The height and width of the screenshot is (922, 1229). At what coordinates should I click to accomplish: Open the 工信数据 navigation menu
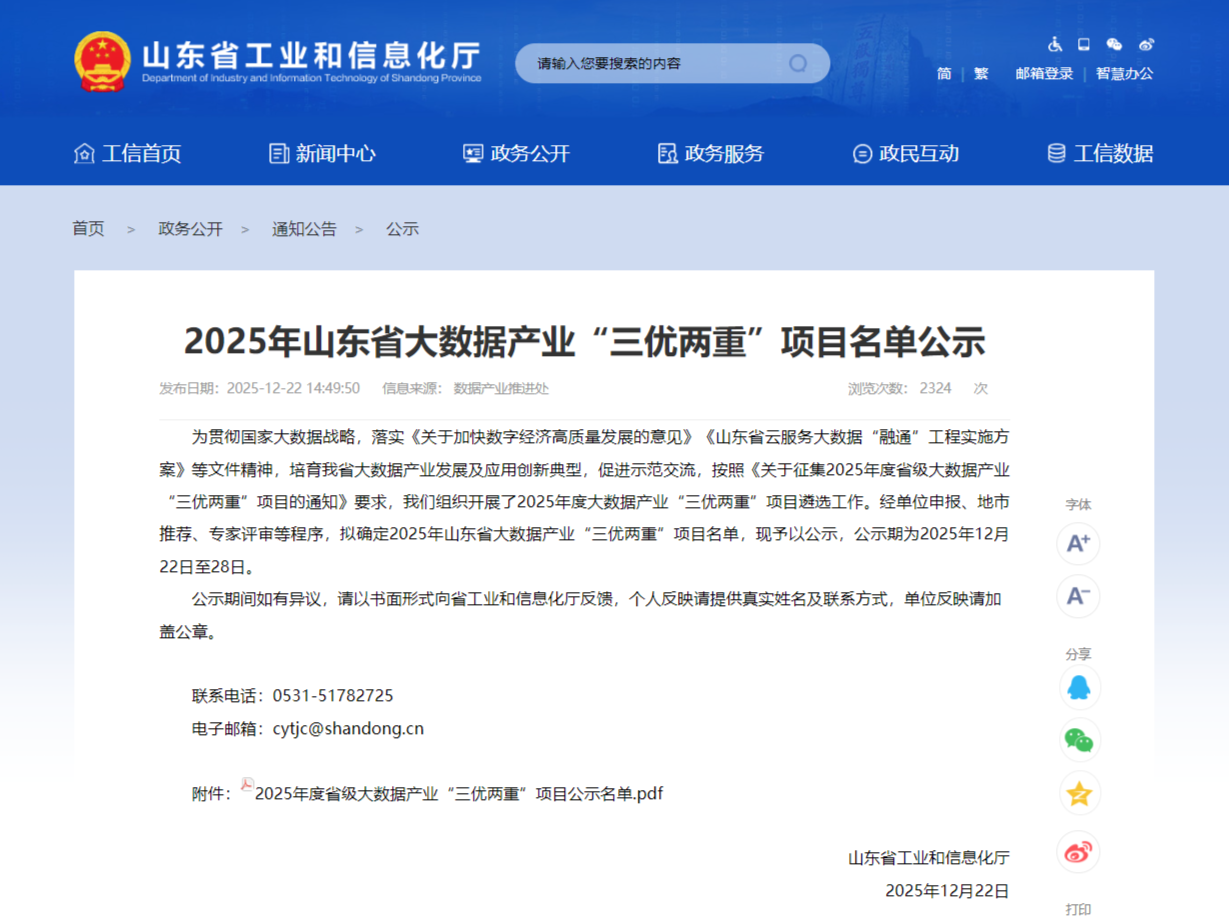point(1111,153)
